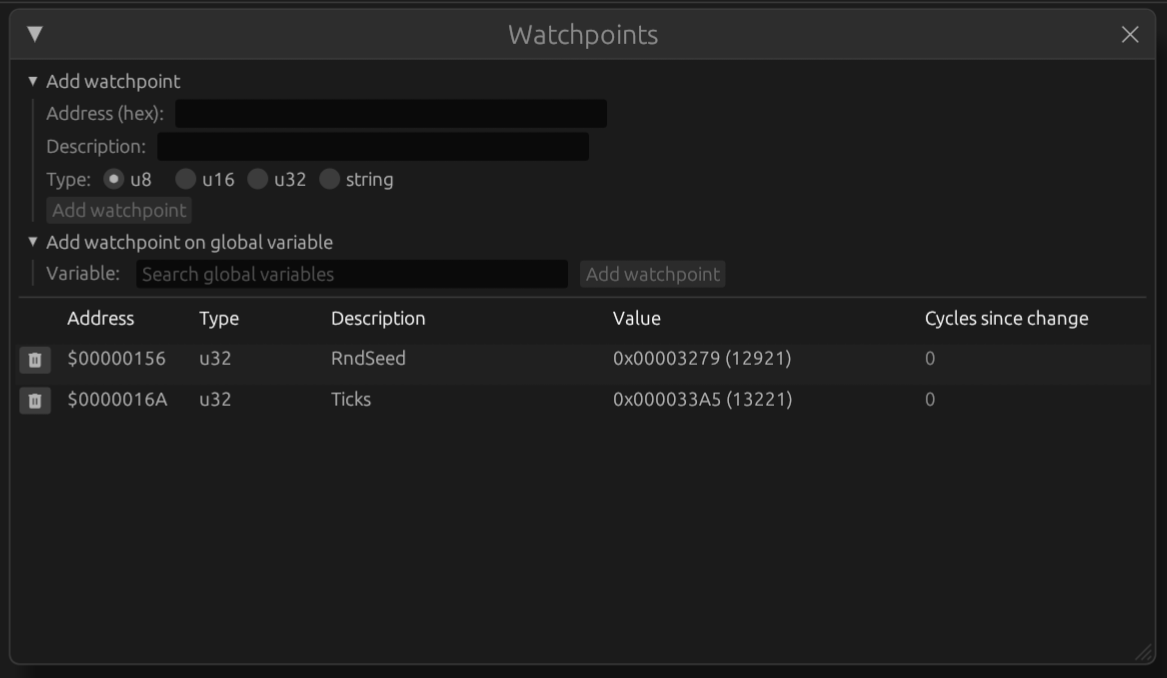Image resolution: width=1167 pixels, height=678 pixels.
Task: Select the u16 watchpoint type
Action: click(x=185, y=179)
